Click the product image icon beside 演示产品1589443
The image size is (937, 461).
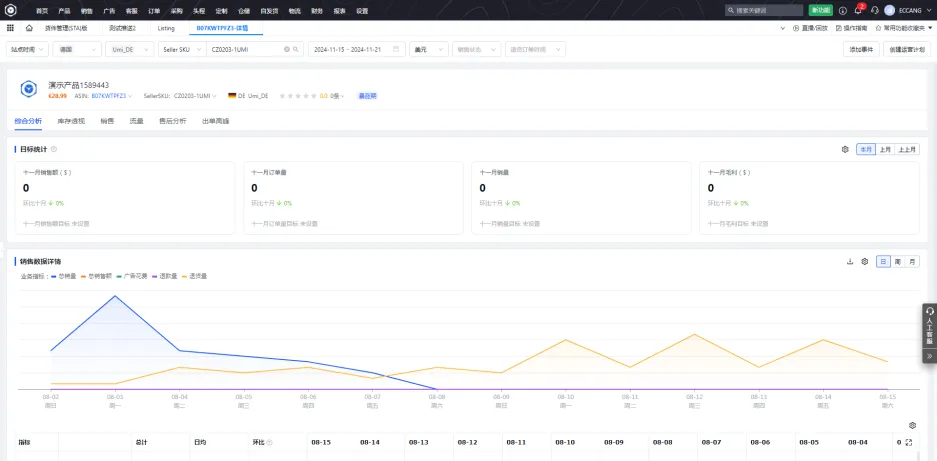[x=29, y=89]
